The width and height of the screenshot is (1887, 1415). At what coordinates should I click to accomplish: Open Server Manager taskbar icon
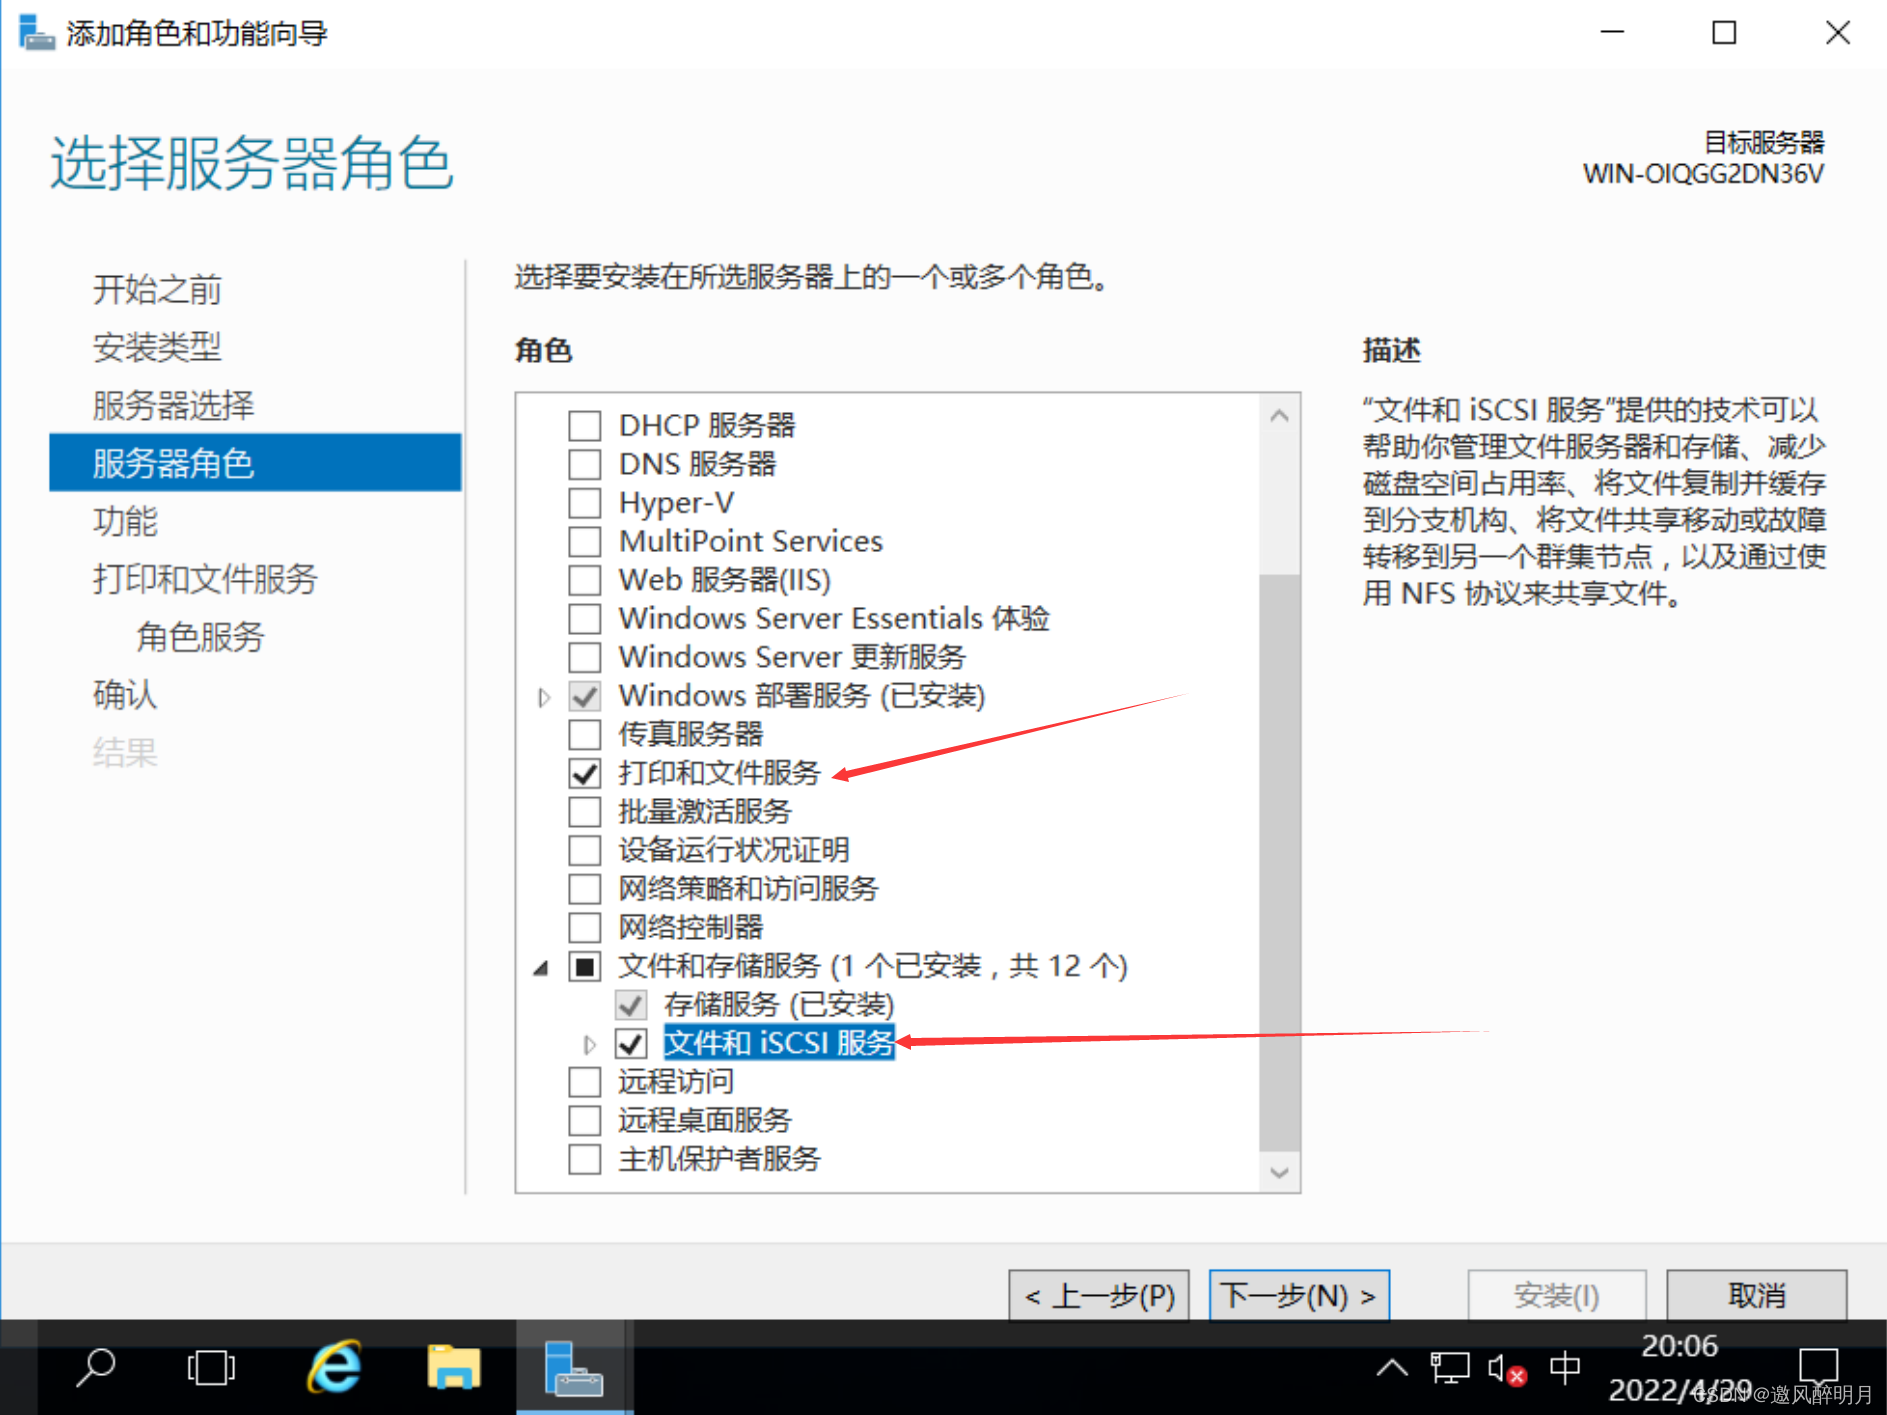click(574, 1367)
